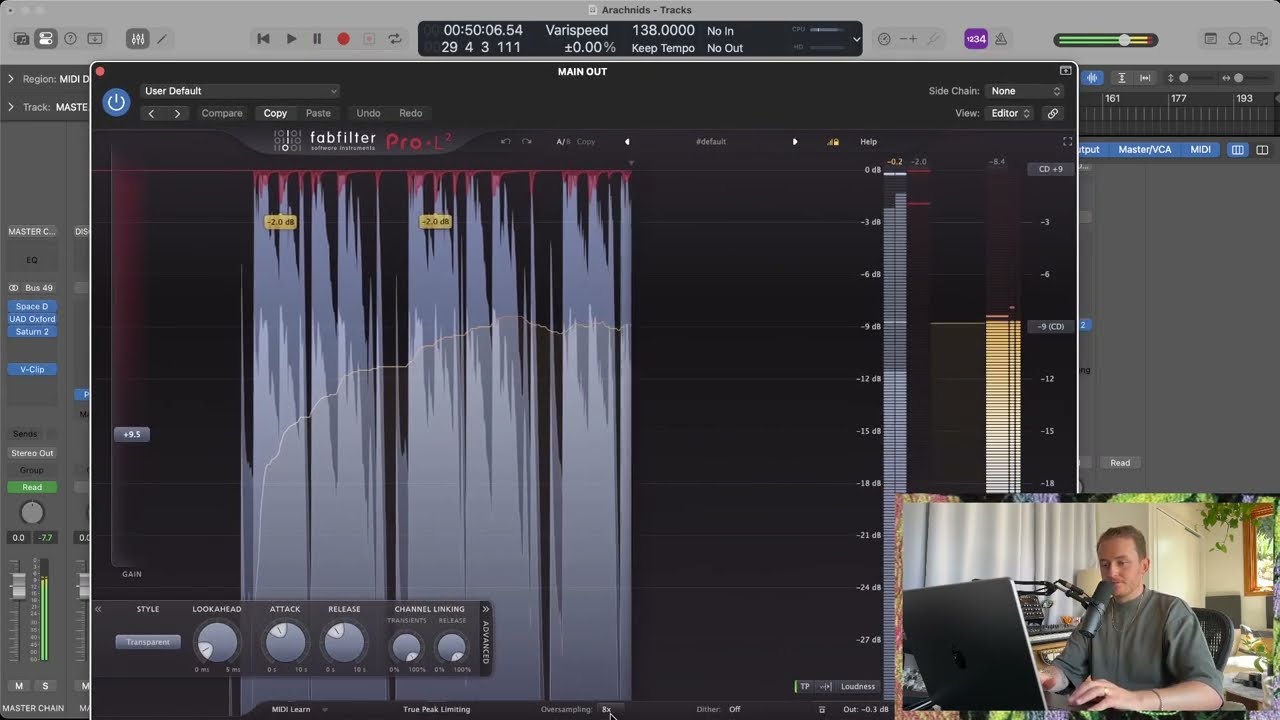The height and width of the screenshot is (720, 1280).
Task: Open the Loudness meter scale button
Action: [x=858, y=687]
